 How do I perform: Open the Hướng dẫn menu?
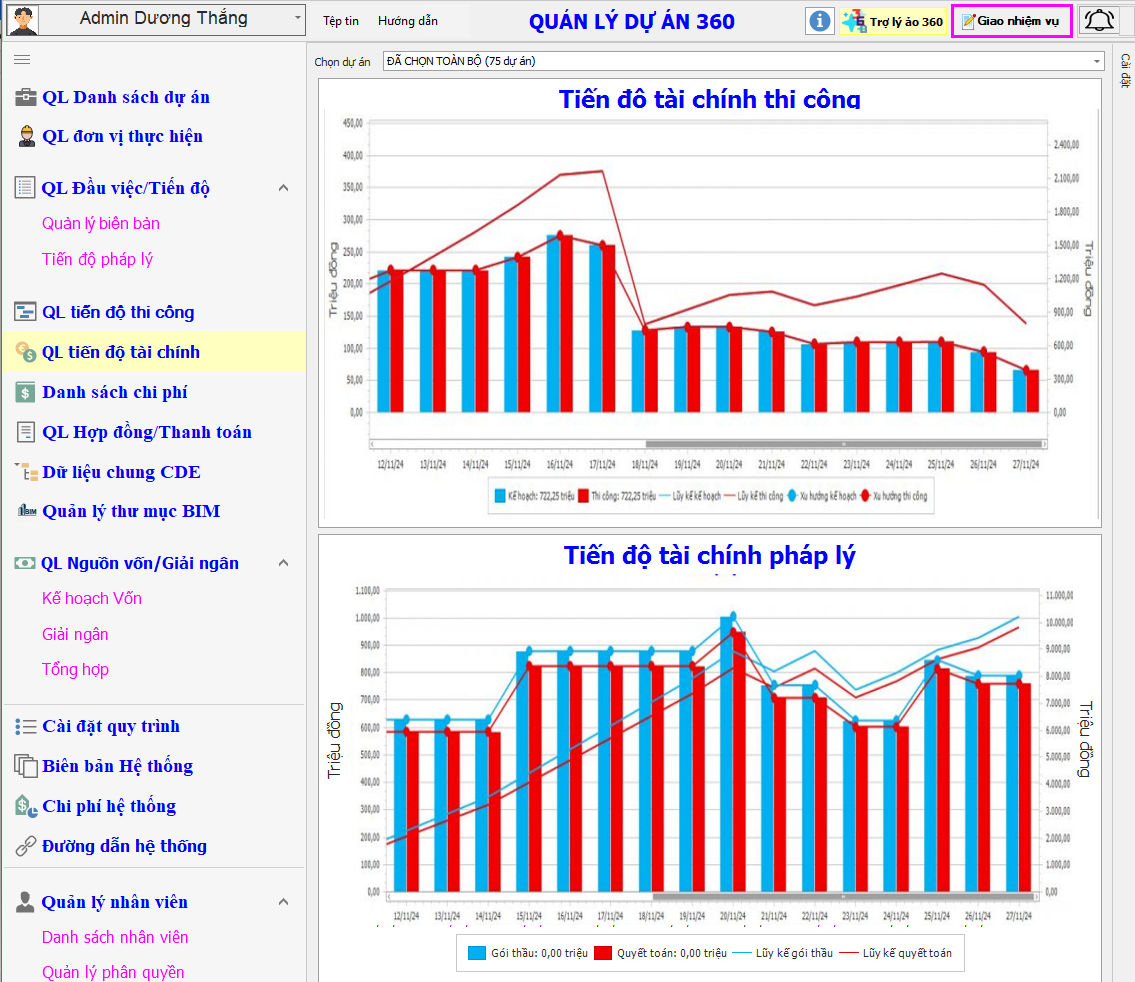point(408,21)
